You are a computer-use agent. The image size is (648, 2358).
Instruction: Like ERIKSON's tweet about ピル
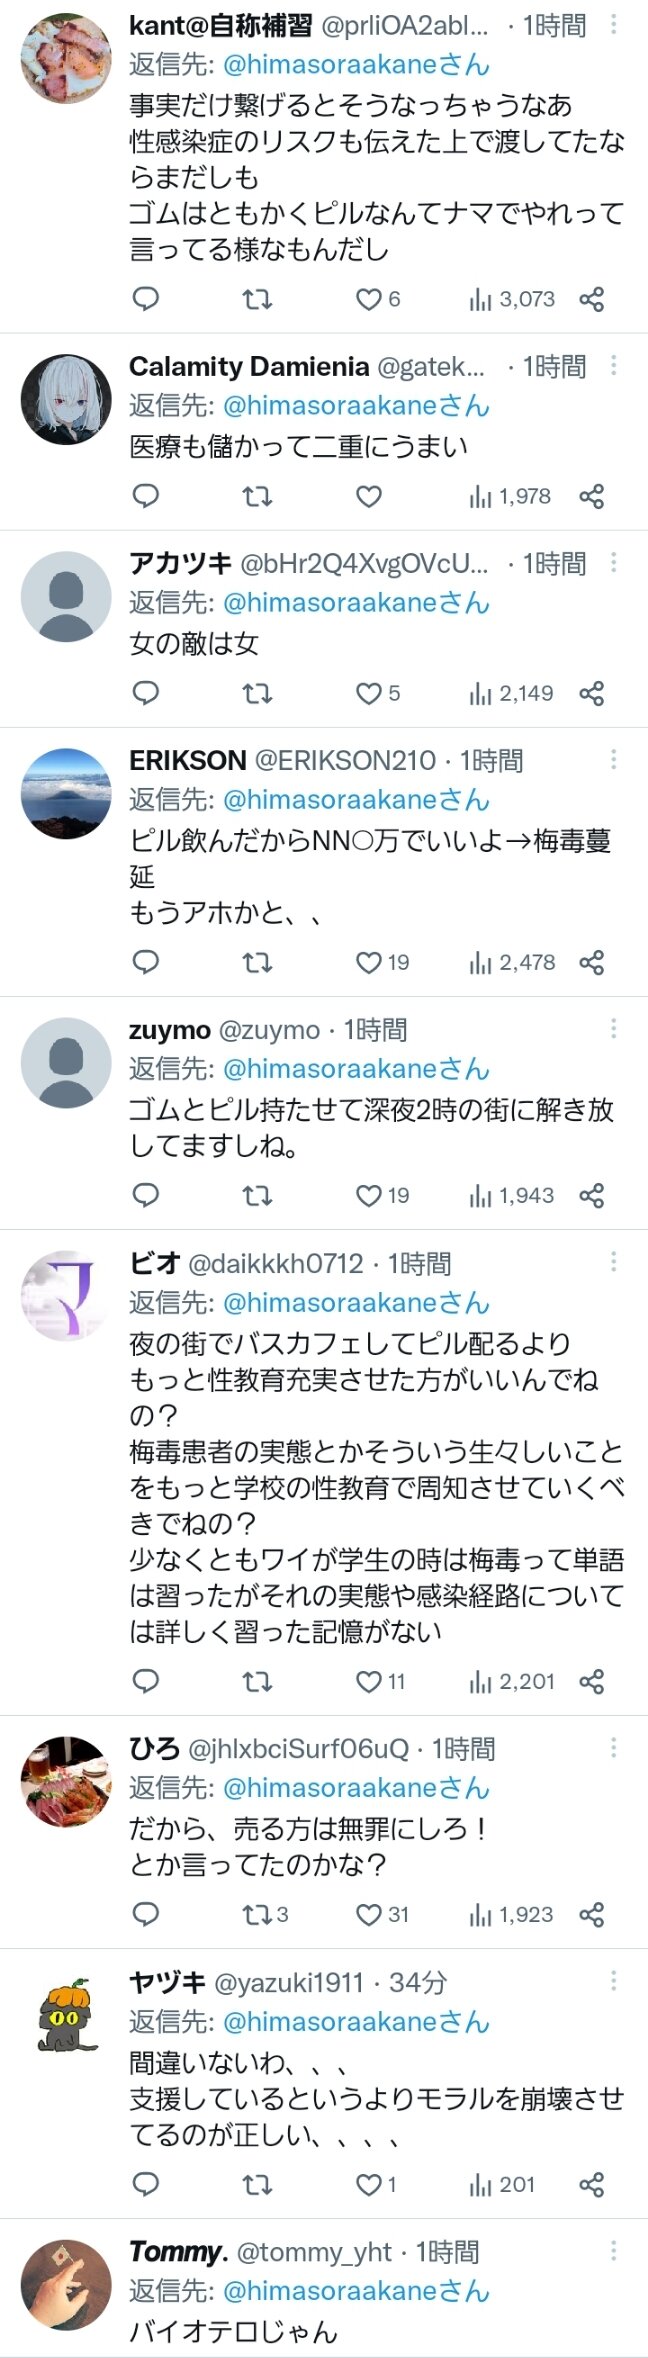tap(370, 962)
